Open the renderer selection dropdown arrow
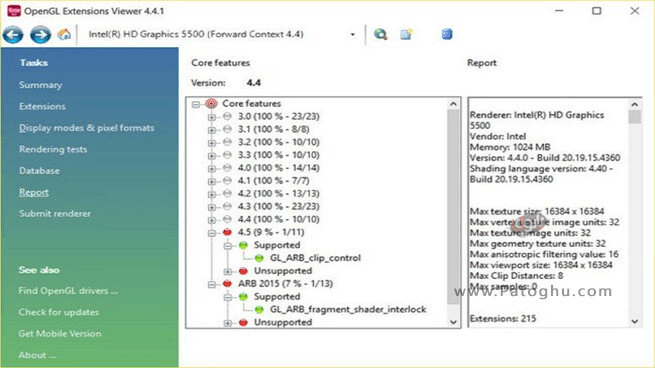This screenshot has height=368, width=655. 353,35
